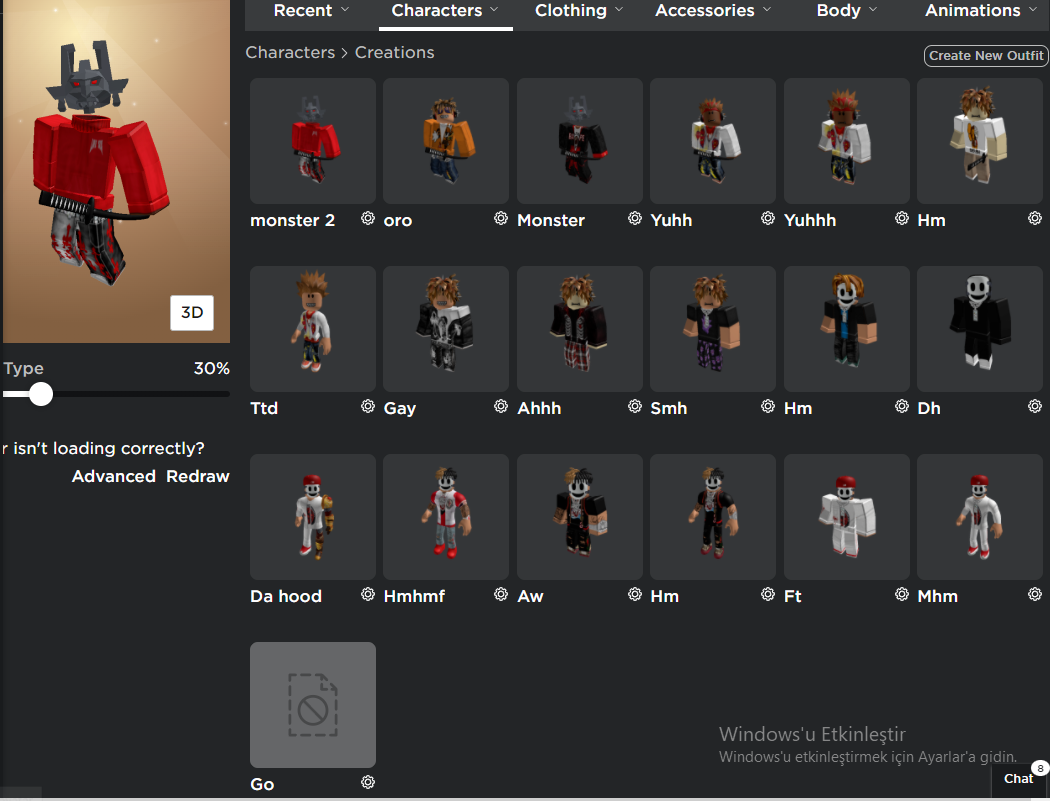Open settings gear for Hmhmf outfit
Image resolution: width=1050 pixels, height=801 pixels.
pyautogui.click(x=501, y=595)
